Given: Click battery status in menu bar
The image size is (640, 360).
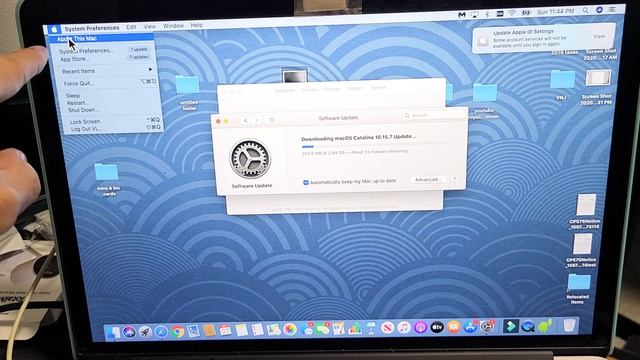Looking at the screenshot, I should tap(526, 13).
